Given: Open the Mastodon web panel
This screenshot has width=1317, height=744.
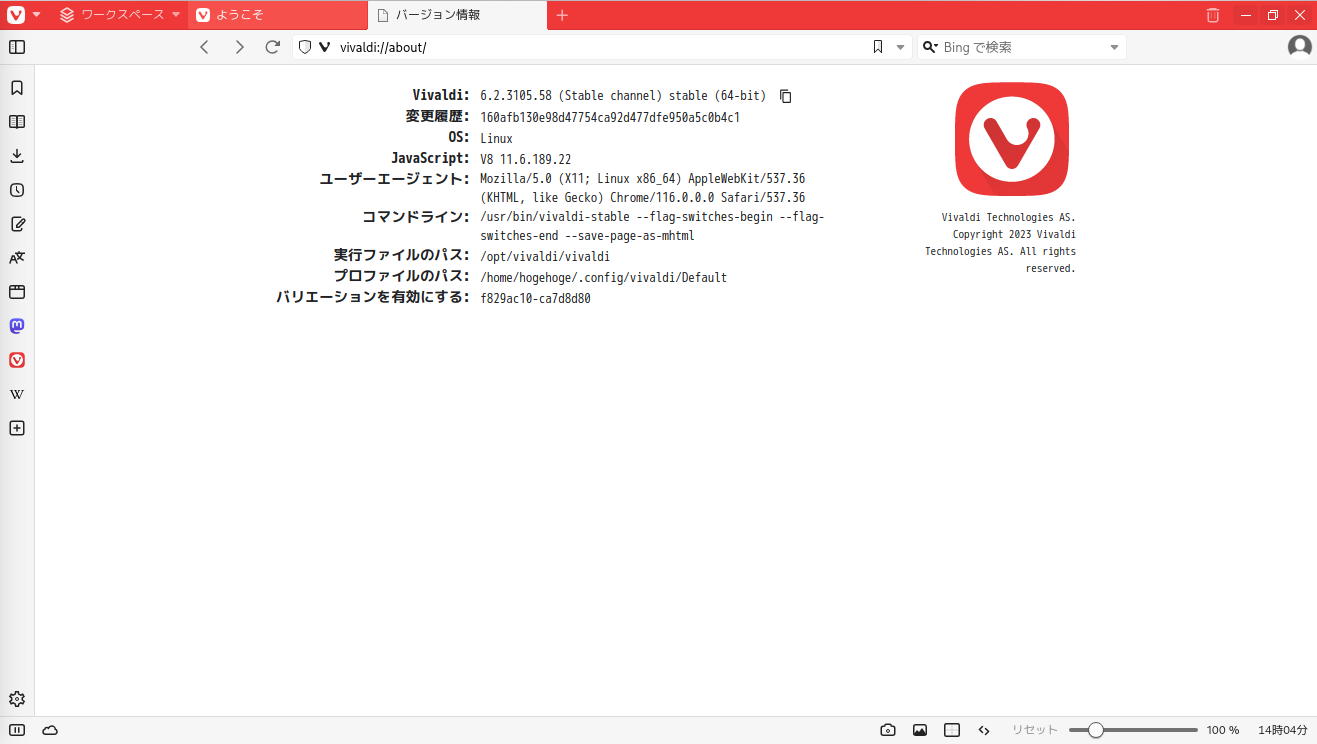Looking at the screenshot, I should [17, 326].
